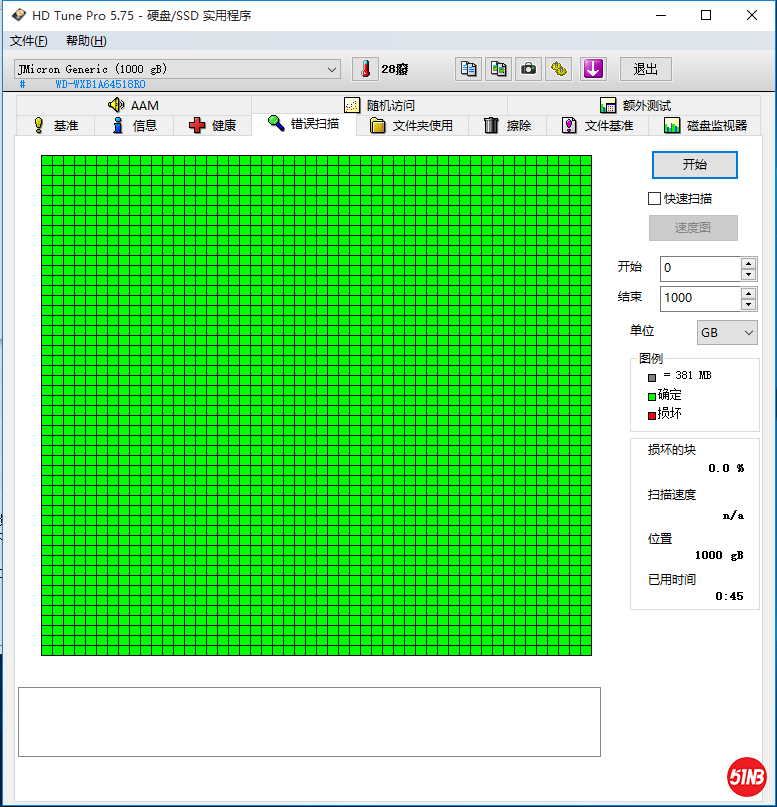Open the GB unit dropdown
Viewport: 777px width, 807px height.
coord(727,332)
